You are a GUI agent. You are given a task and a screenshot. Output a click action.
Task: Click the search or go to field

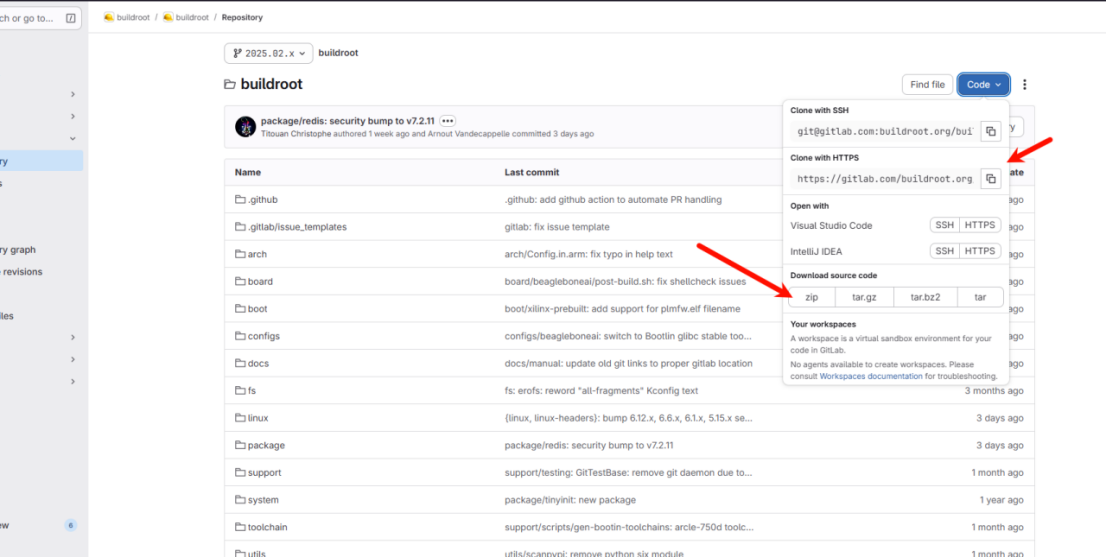tap(39, 19)
